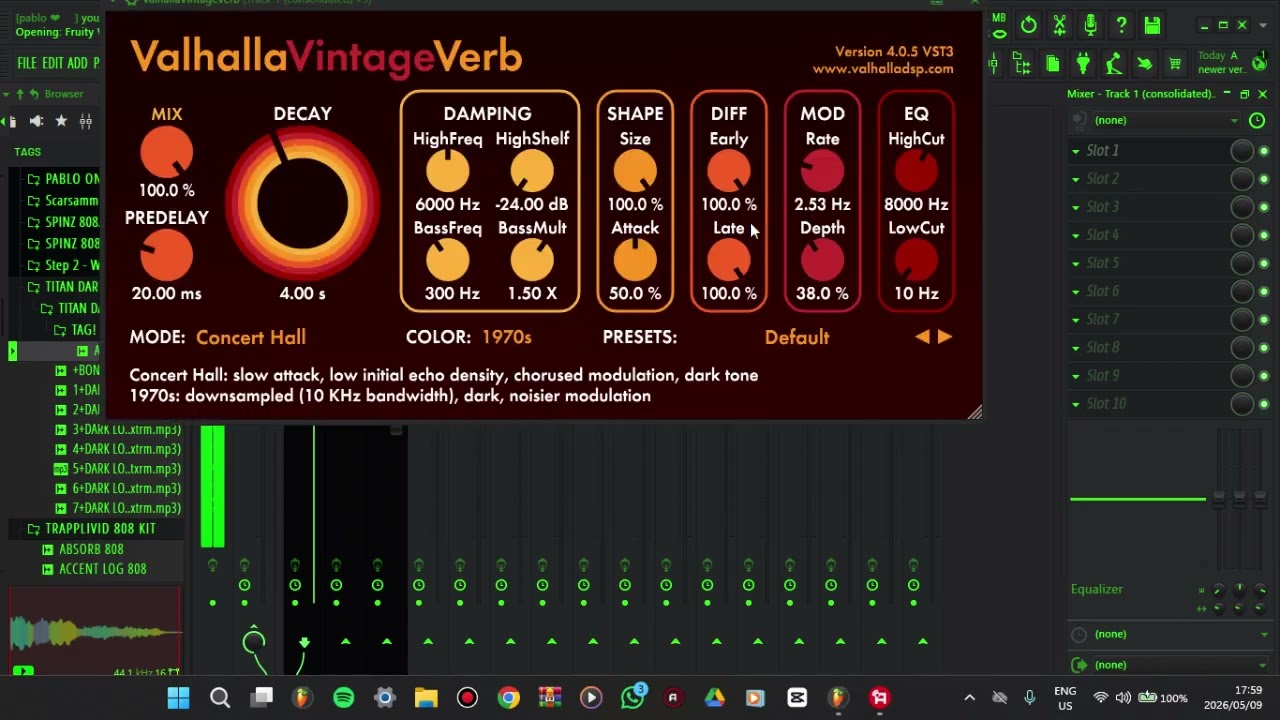Click the speaker icon in the Browser toolbar

coord(36,121)
